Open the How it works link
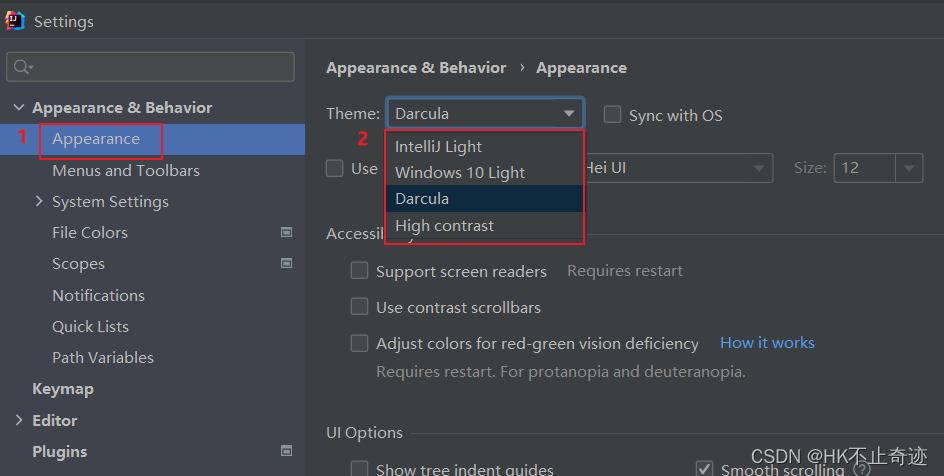944x476 pixels. [x=767, y=342]
